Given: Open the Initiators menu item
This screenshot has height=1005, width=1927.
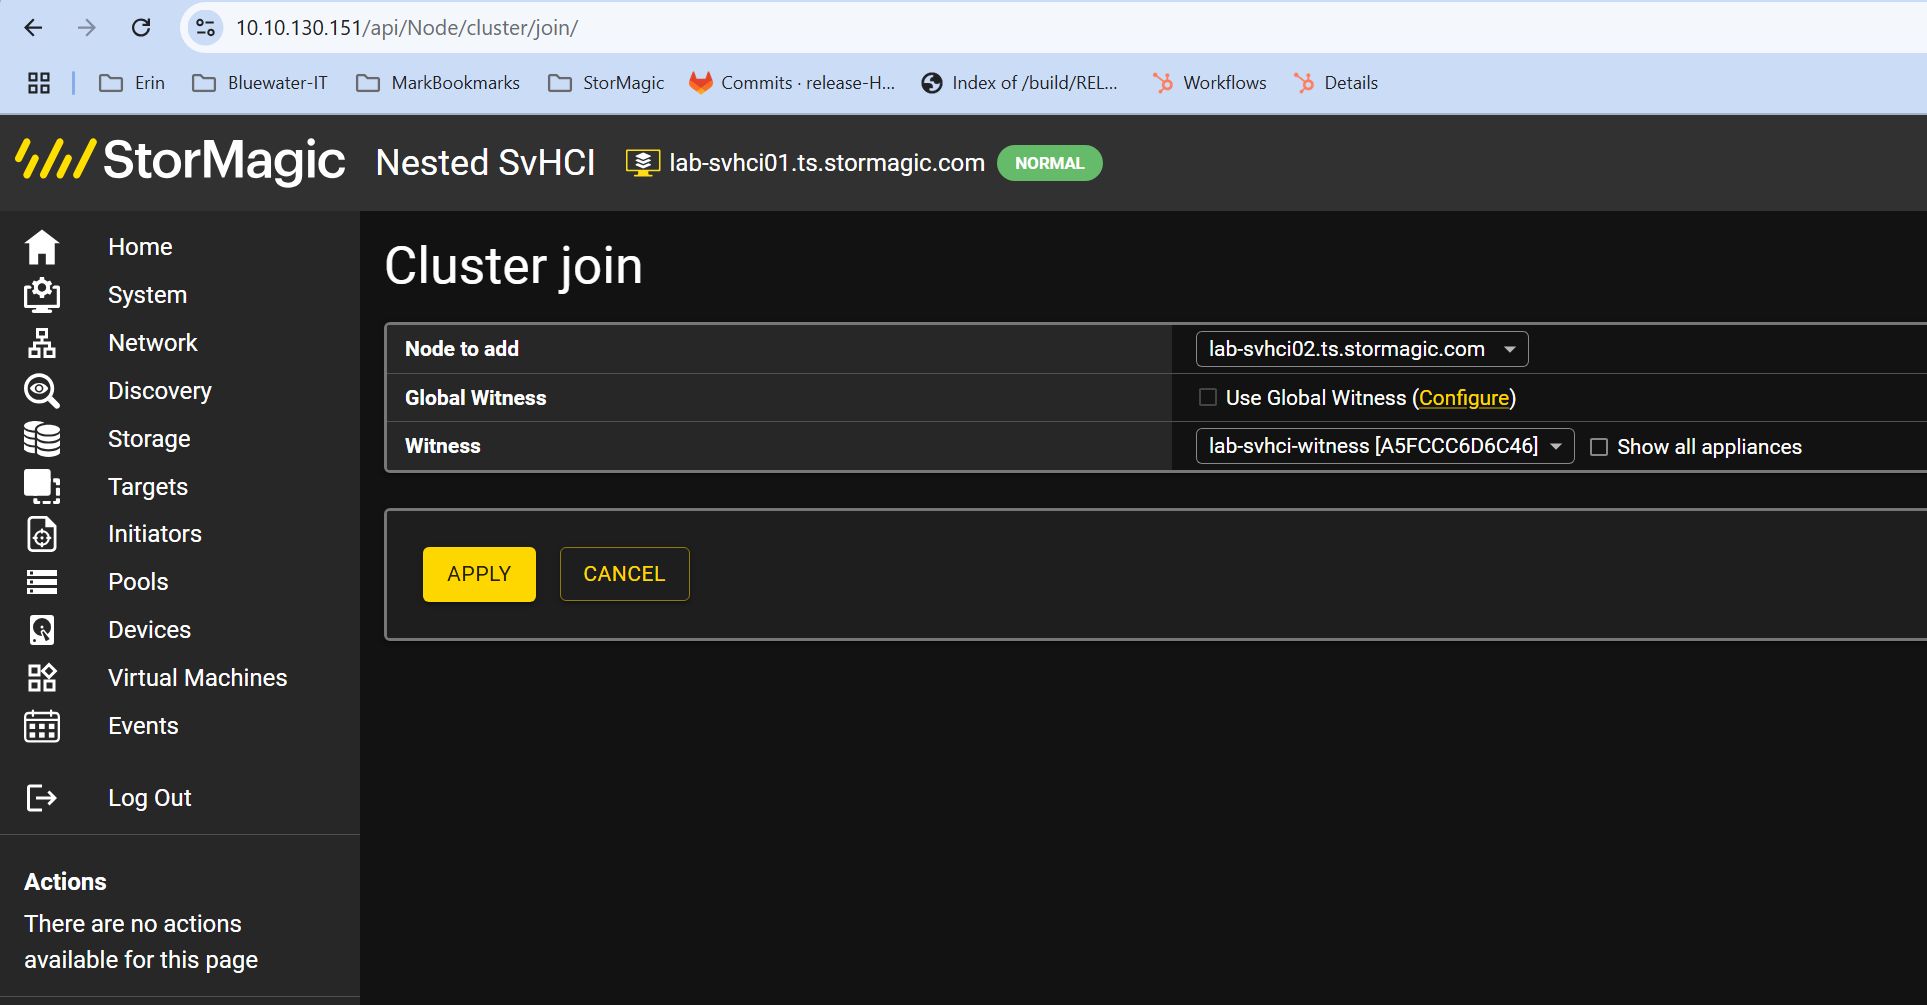Looking at the screenshot, I should click(x=155, y=534).
